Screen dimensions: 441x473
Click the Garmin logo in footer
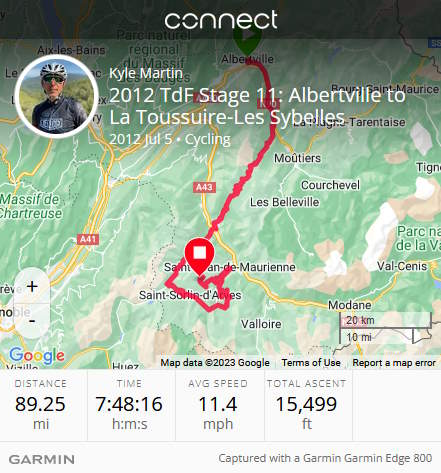pos(42,459)
